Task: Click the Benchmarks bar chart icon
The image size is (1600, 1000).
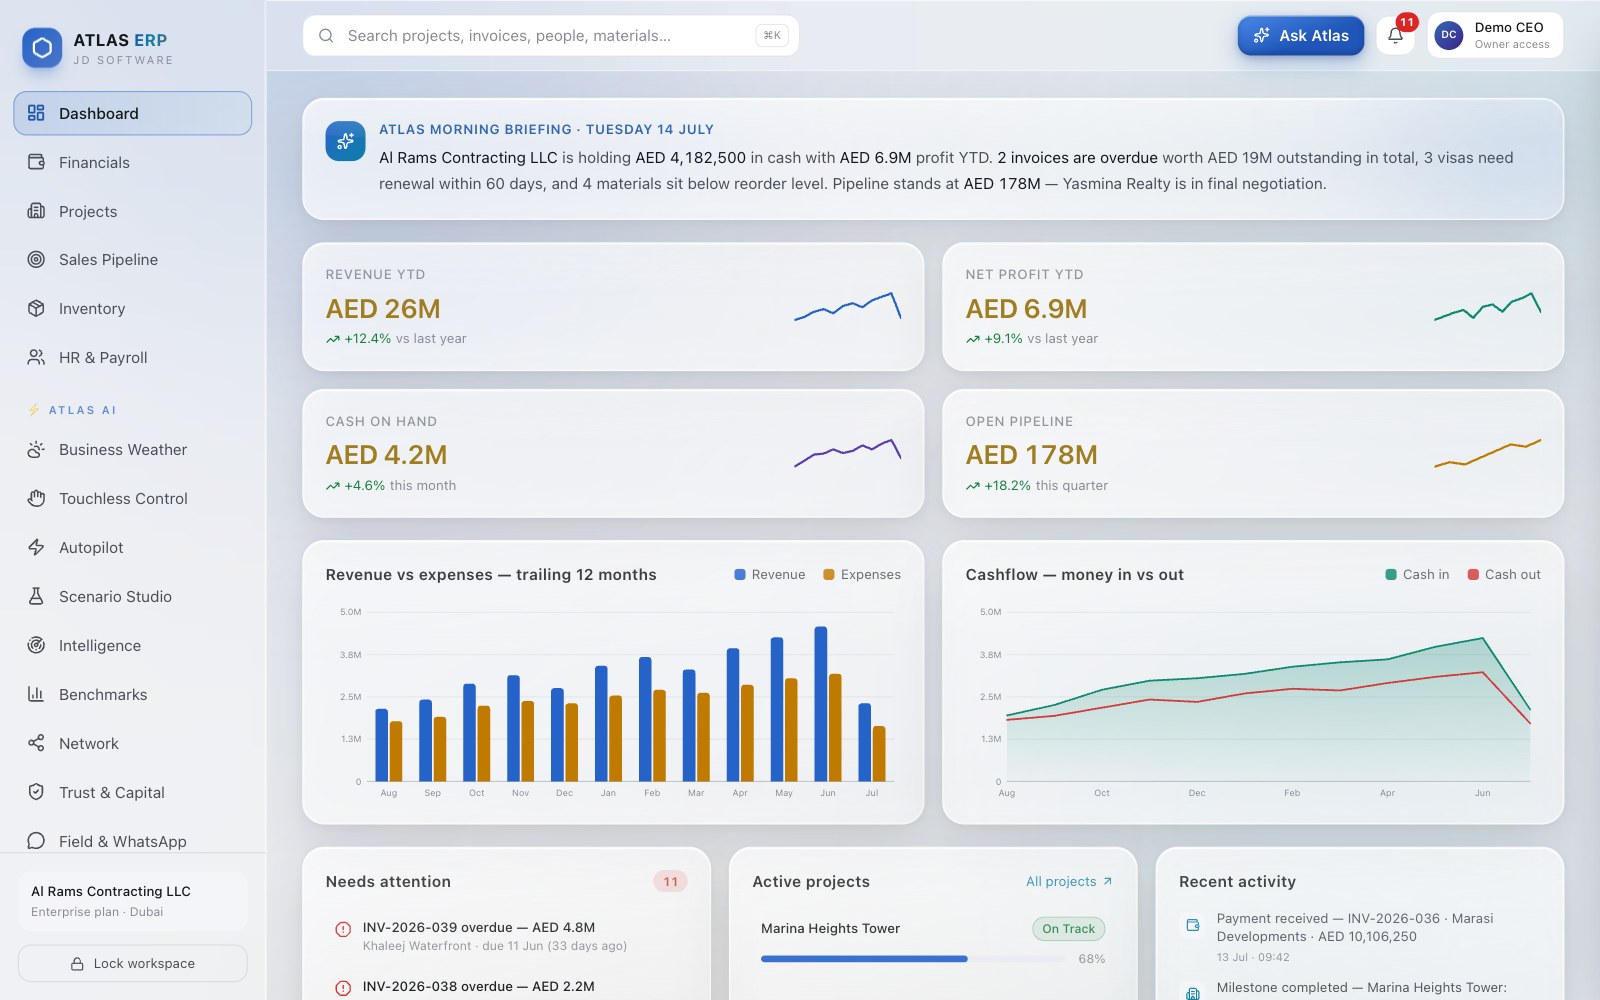Action: (x=36, y=694)
